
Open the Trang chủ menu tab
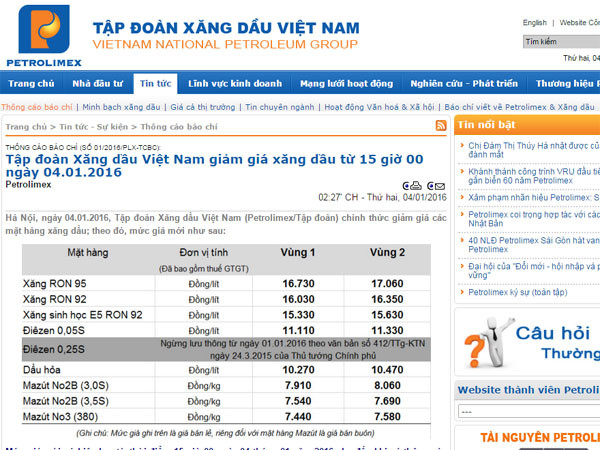pyautogui.click(x=31, y=84)
